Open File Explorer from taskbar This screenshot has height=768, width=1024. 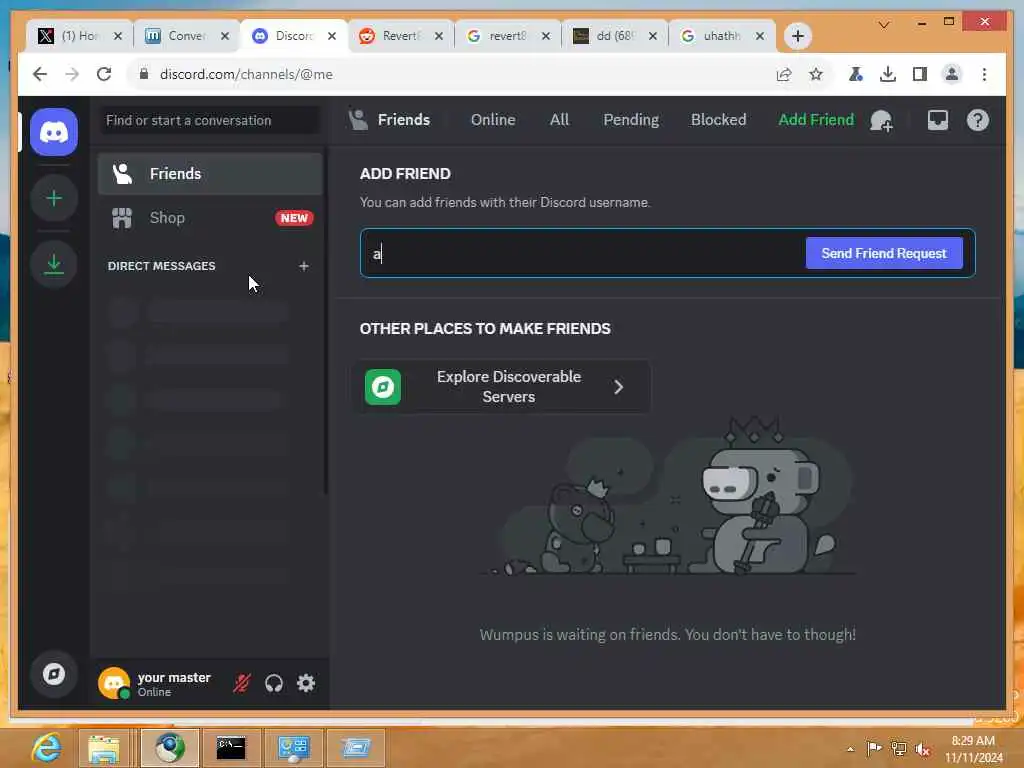tap(104, 748)
